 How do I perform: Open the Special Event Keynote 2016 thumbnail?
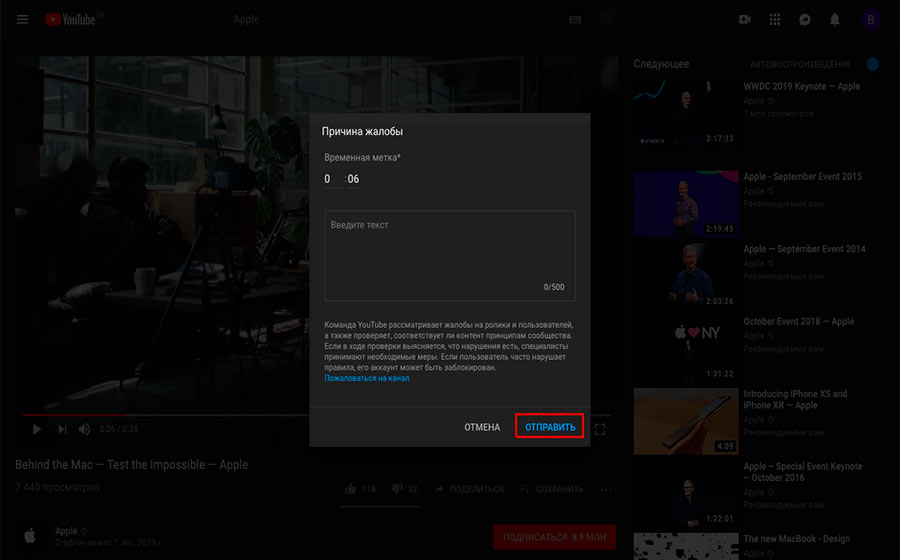tap(686, 493)
